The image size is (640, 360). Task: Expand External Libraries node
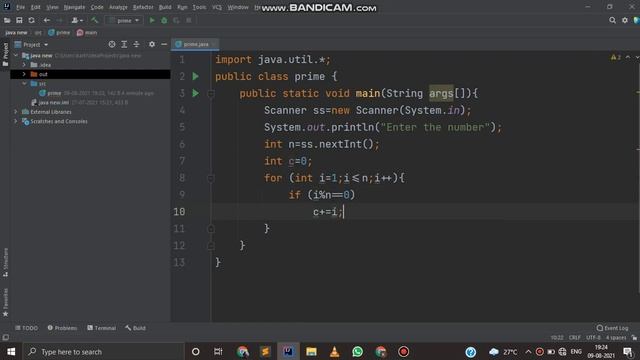(x=16, y=112)
